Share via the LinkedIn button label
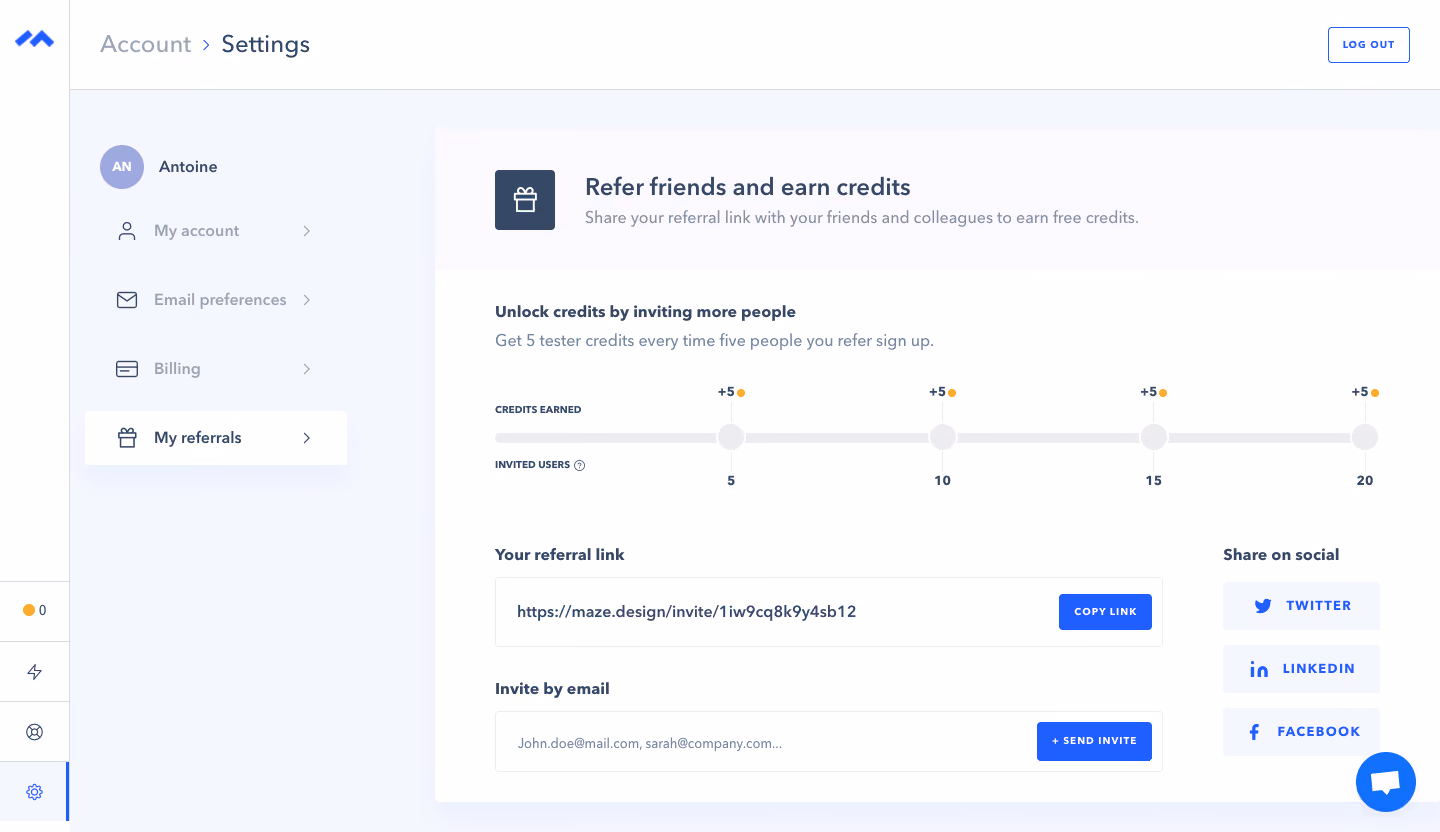This screenshot has width=1440, height=832. (x=1318, y=669)
